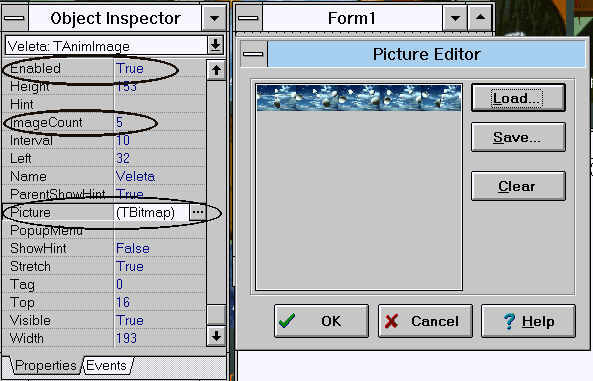Screen dimensions: 593x381
Task: Select the Enabled property value True
Action: pyautogui.click(x=130, y=68)
